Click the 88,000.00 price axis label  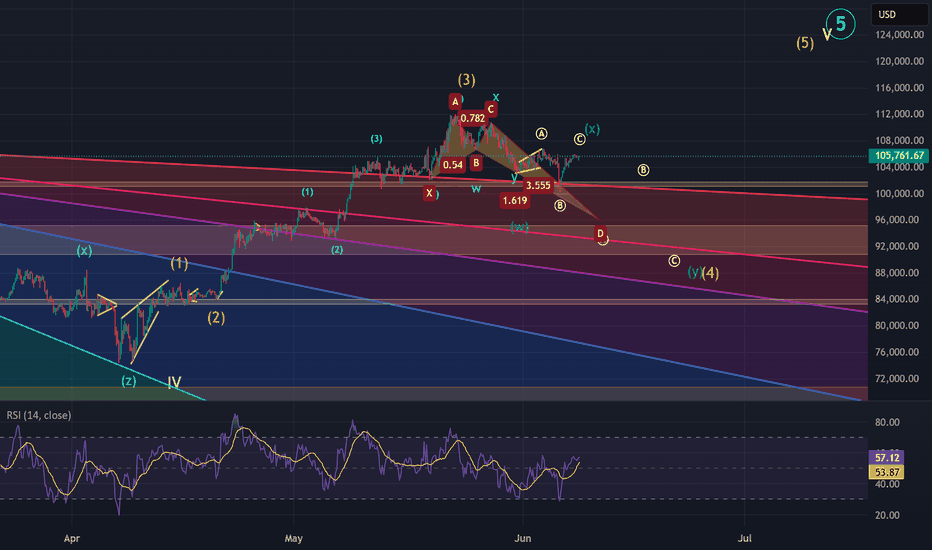(899, 273)
